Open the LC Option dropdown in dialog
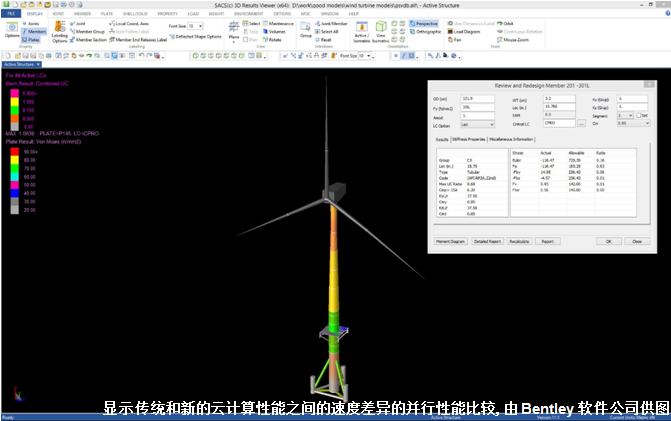 [x=477, y=125]
